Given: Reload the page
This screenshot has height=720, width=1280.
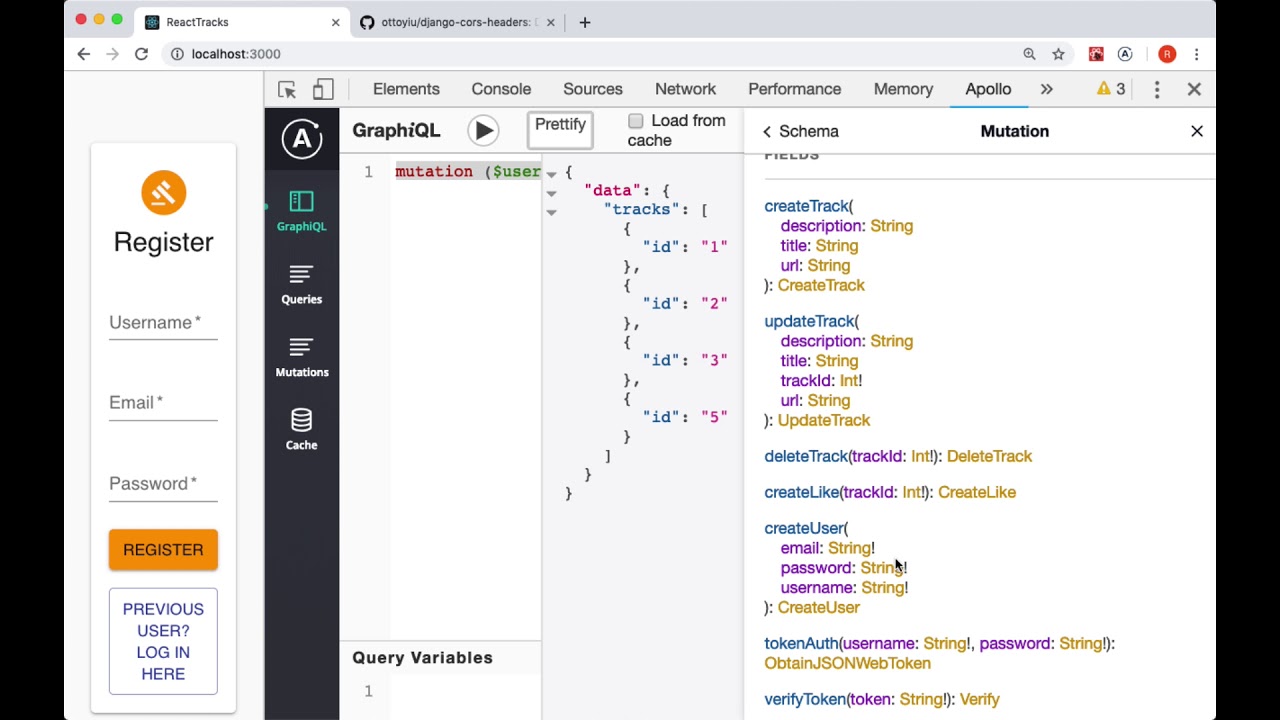Looking at the screenshot, I should (141, 54).
